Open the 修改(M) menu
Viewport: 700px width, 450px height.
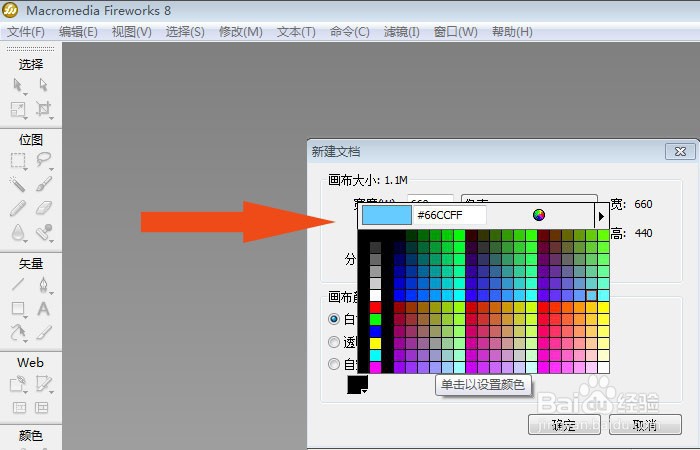coord(241,32)
